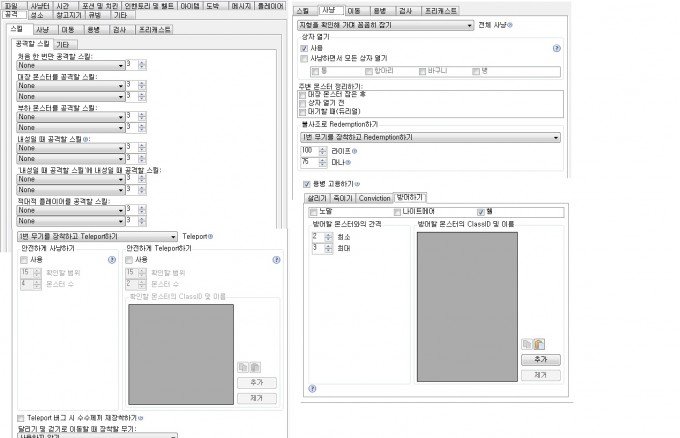The width and height of the screenshot is (680, 438).
Task: Check the 나이트메어 difficulty box
Action: point(394,211)
